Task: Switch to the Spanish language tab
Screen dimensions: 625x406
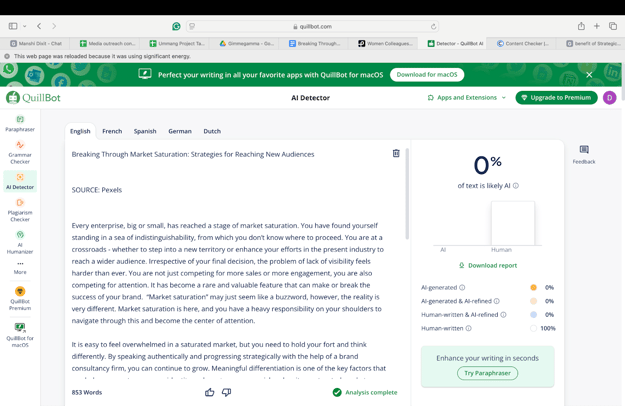Action: click(145, 131)
